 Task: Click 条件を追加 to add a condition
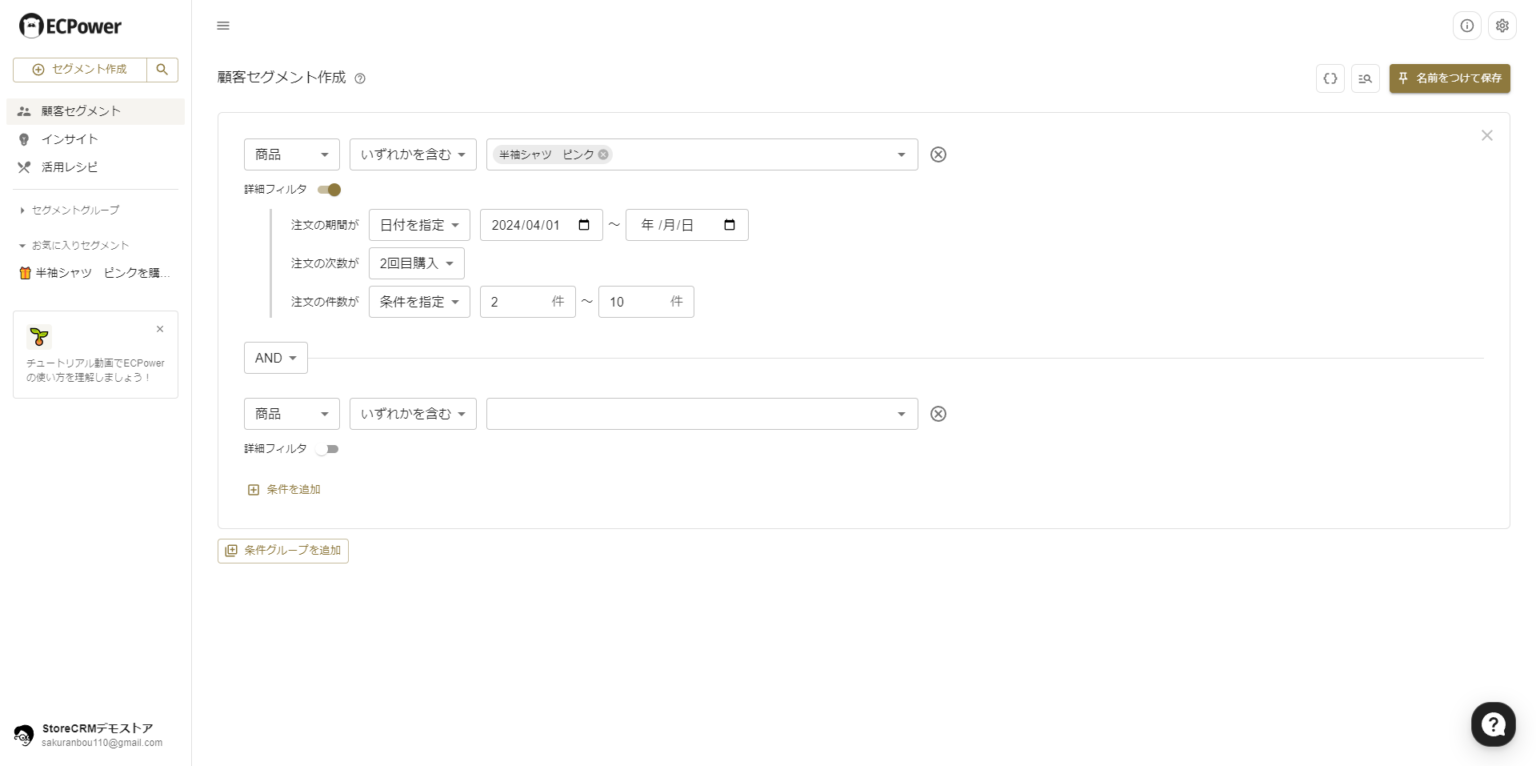point(285,489)
